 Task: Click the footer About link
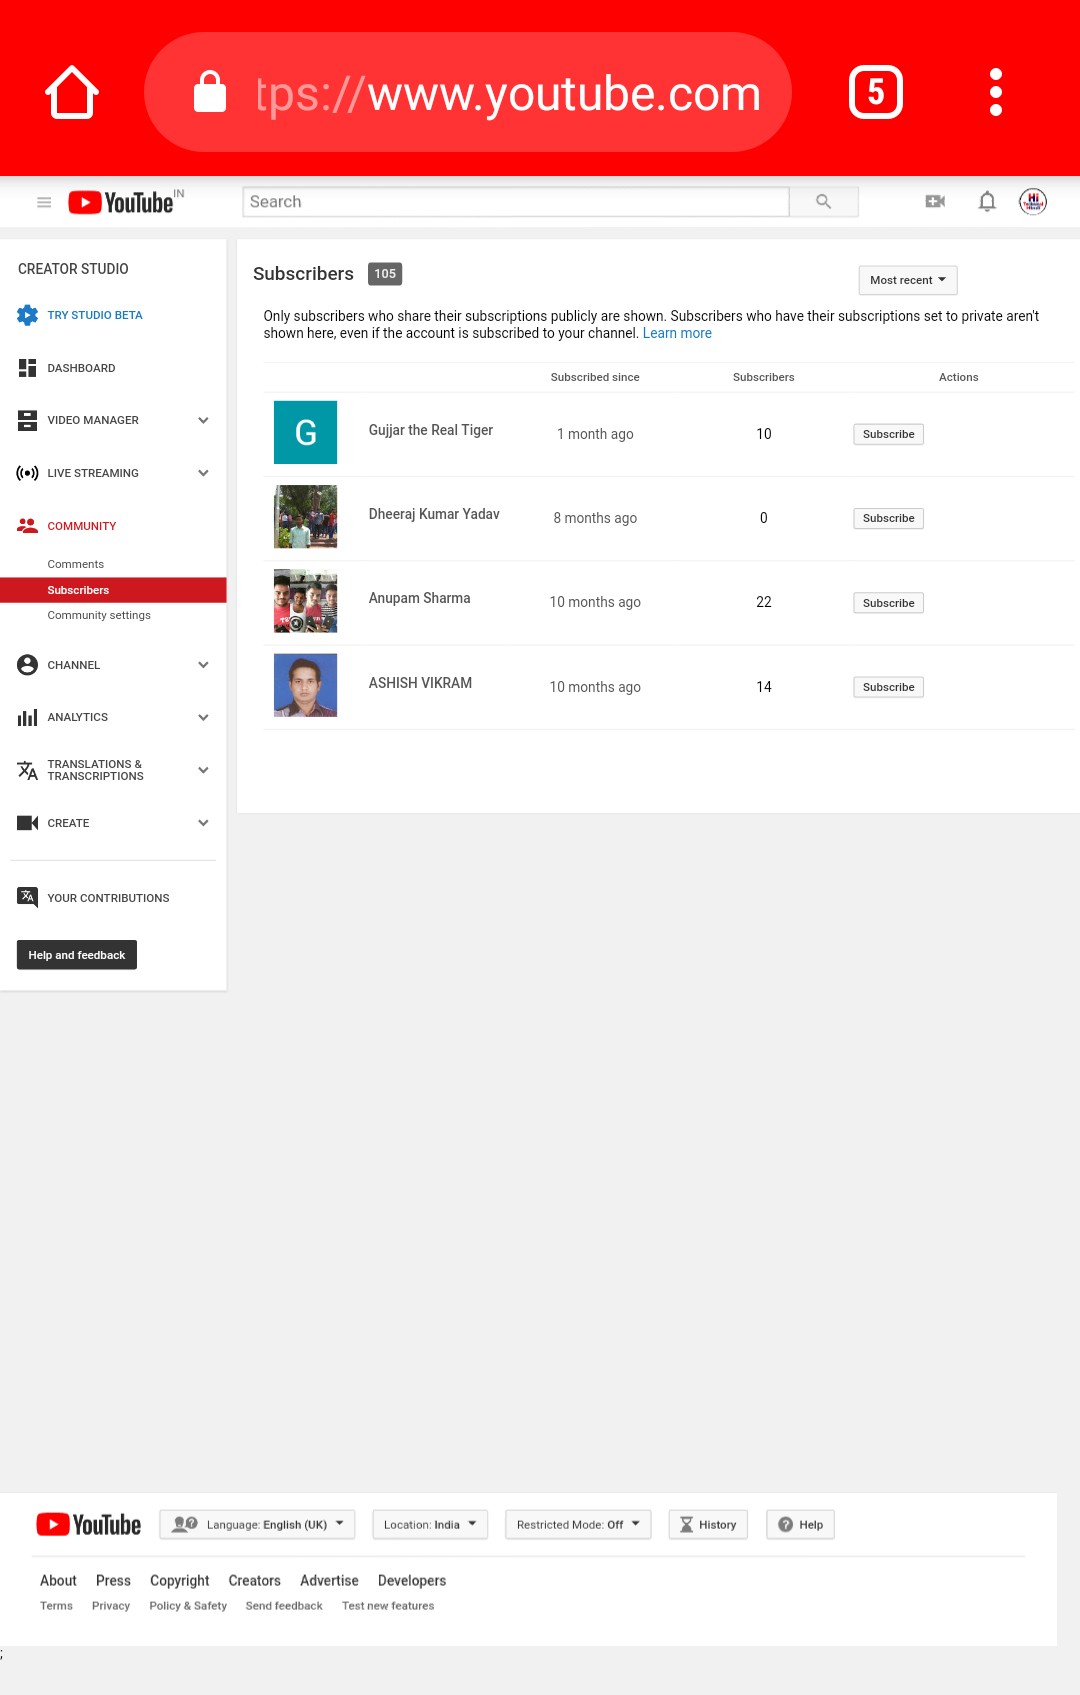coord(58,1580)
